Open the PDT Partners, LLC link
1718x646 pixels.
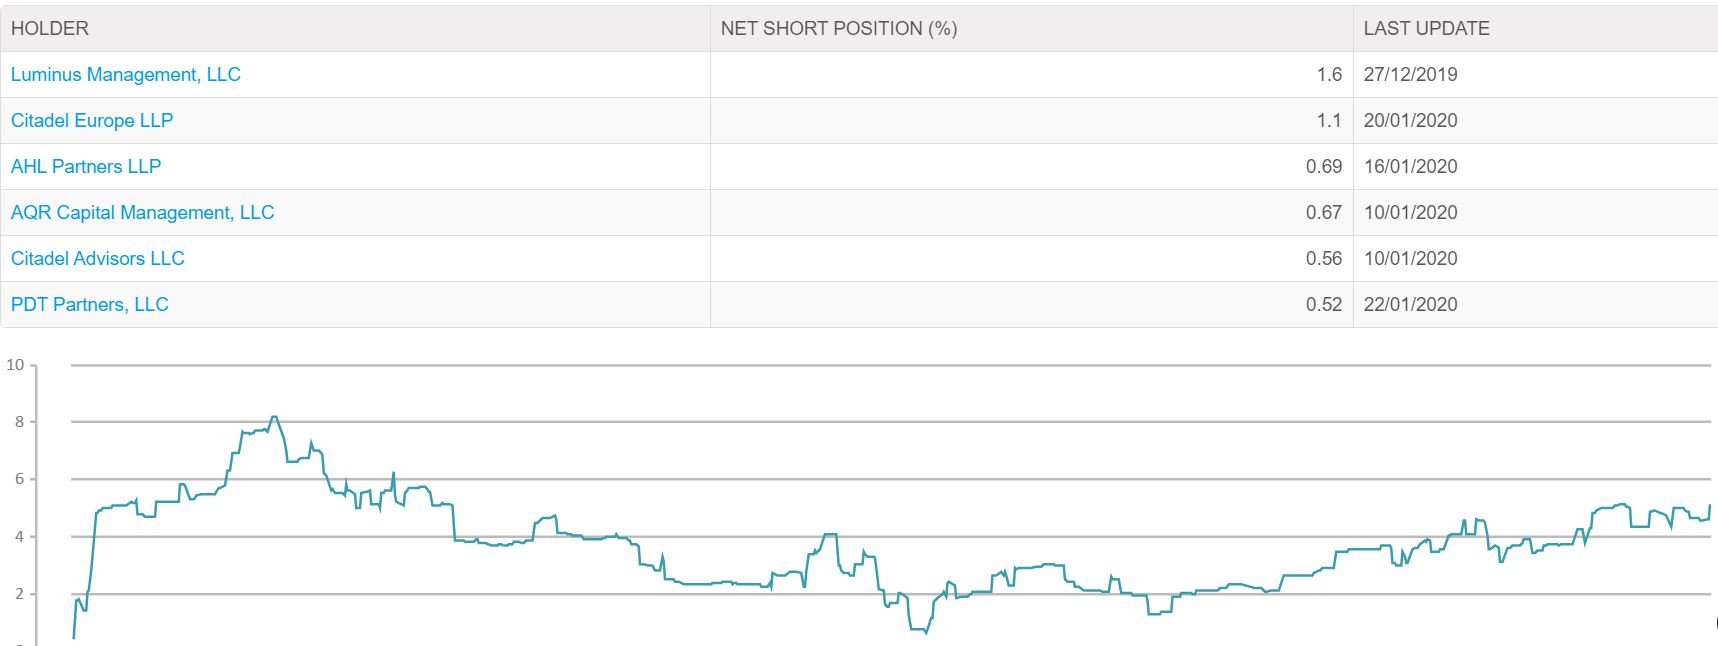(90, 305)
